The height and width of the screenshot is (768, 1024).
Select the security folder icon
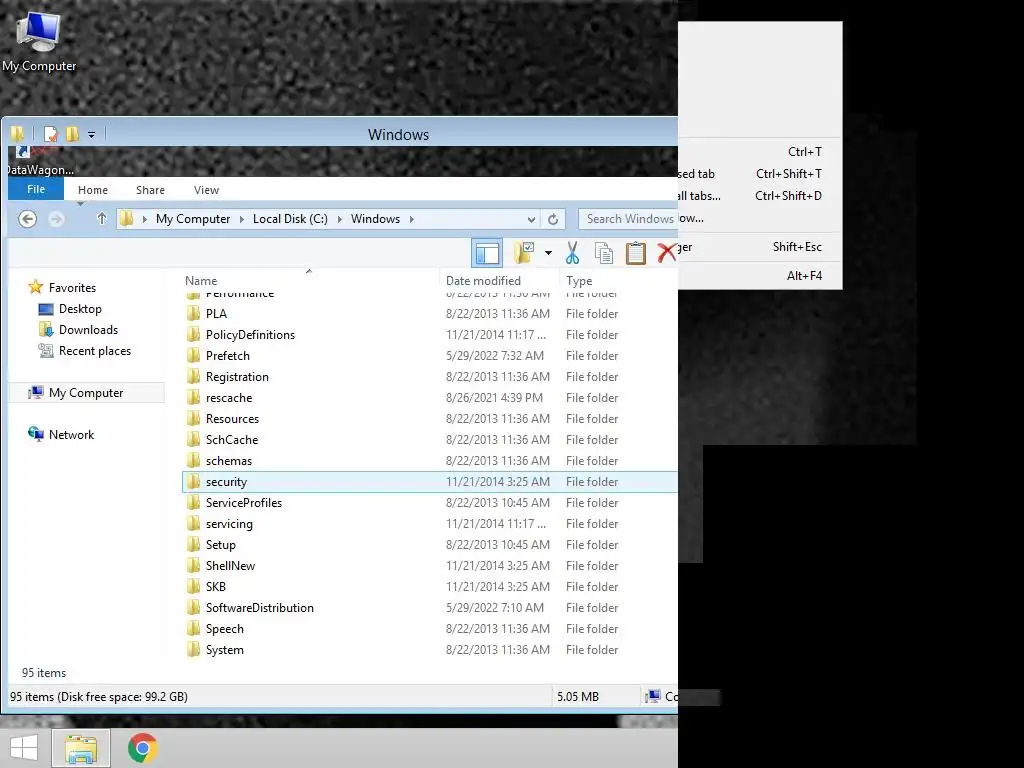click(x=193, y=482)
